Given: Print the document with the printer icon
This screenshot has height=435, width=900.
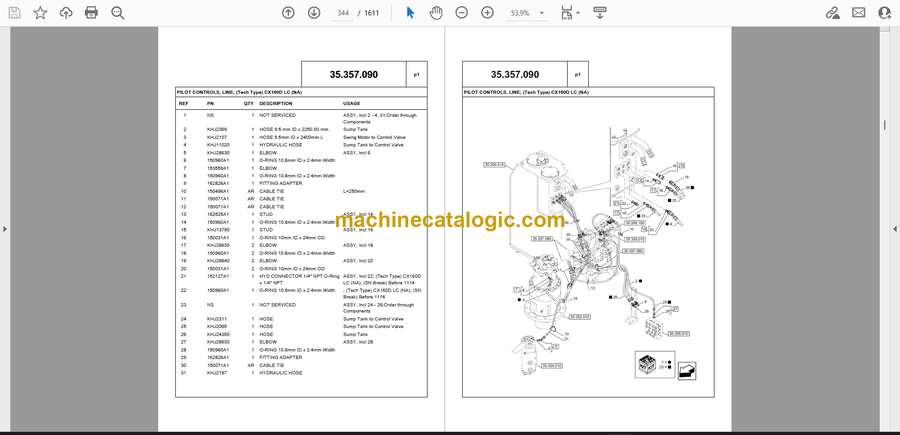Looking at the screenshot, I should (x=91, y=13).
